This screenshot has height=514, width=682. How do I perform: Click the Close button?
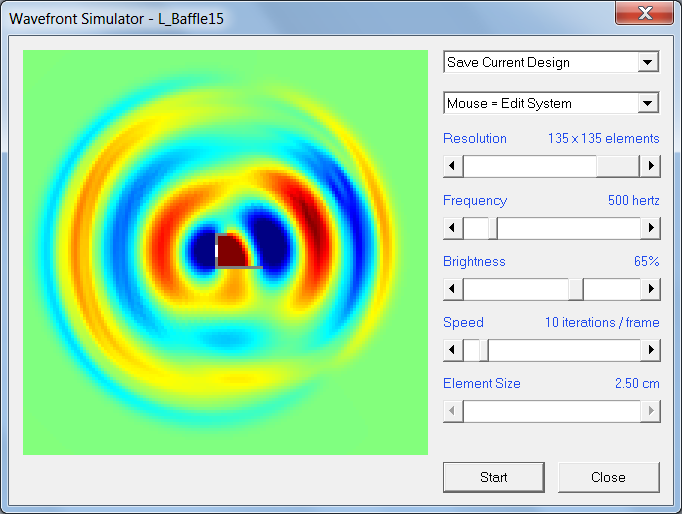point(608,477)
